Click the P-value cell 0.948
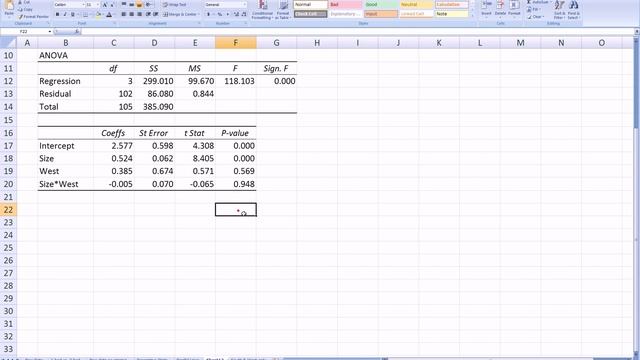 click(236, 184)
